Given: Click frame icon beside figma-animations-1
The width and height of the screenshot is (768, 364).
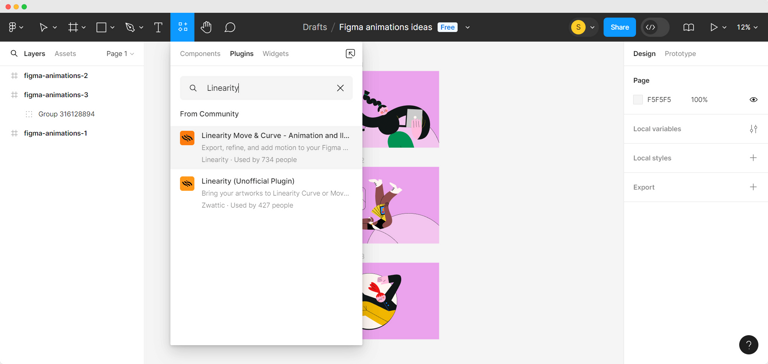Looking at the screenshot, I should 14,133.
